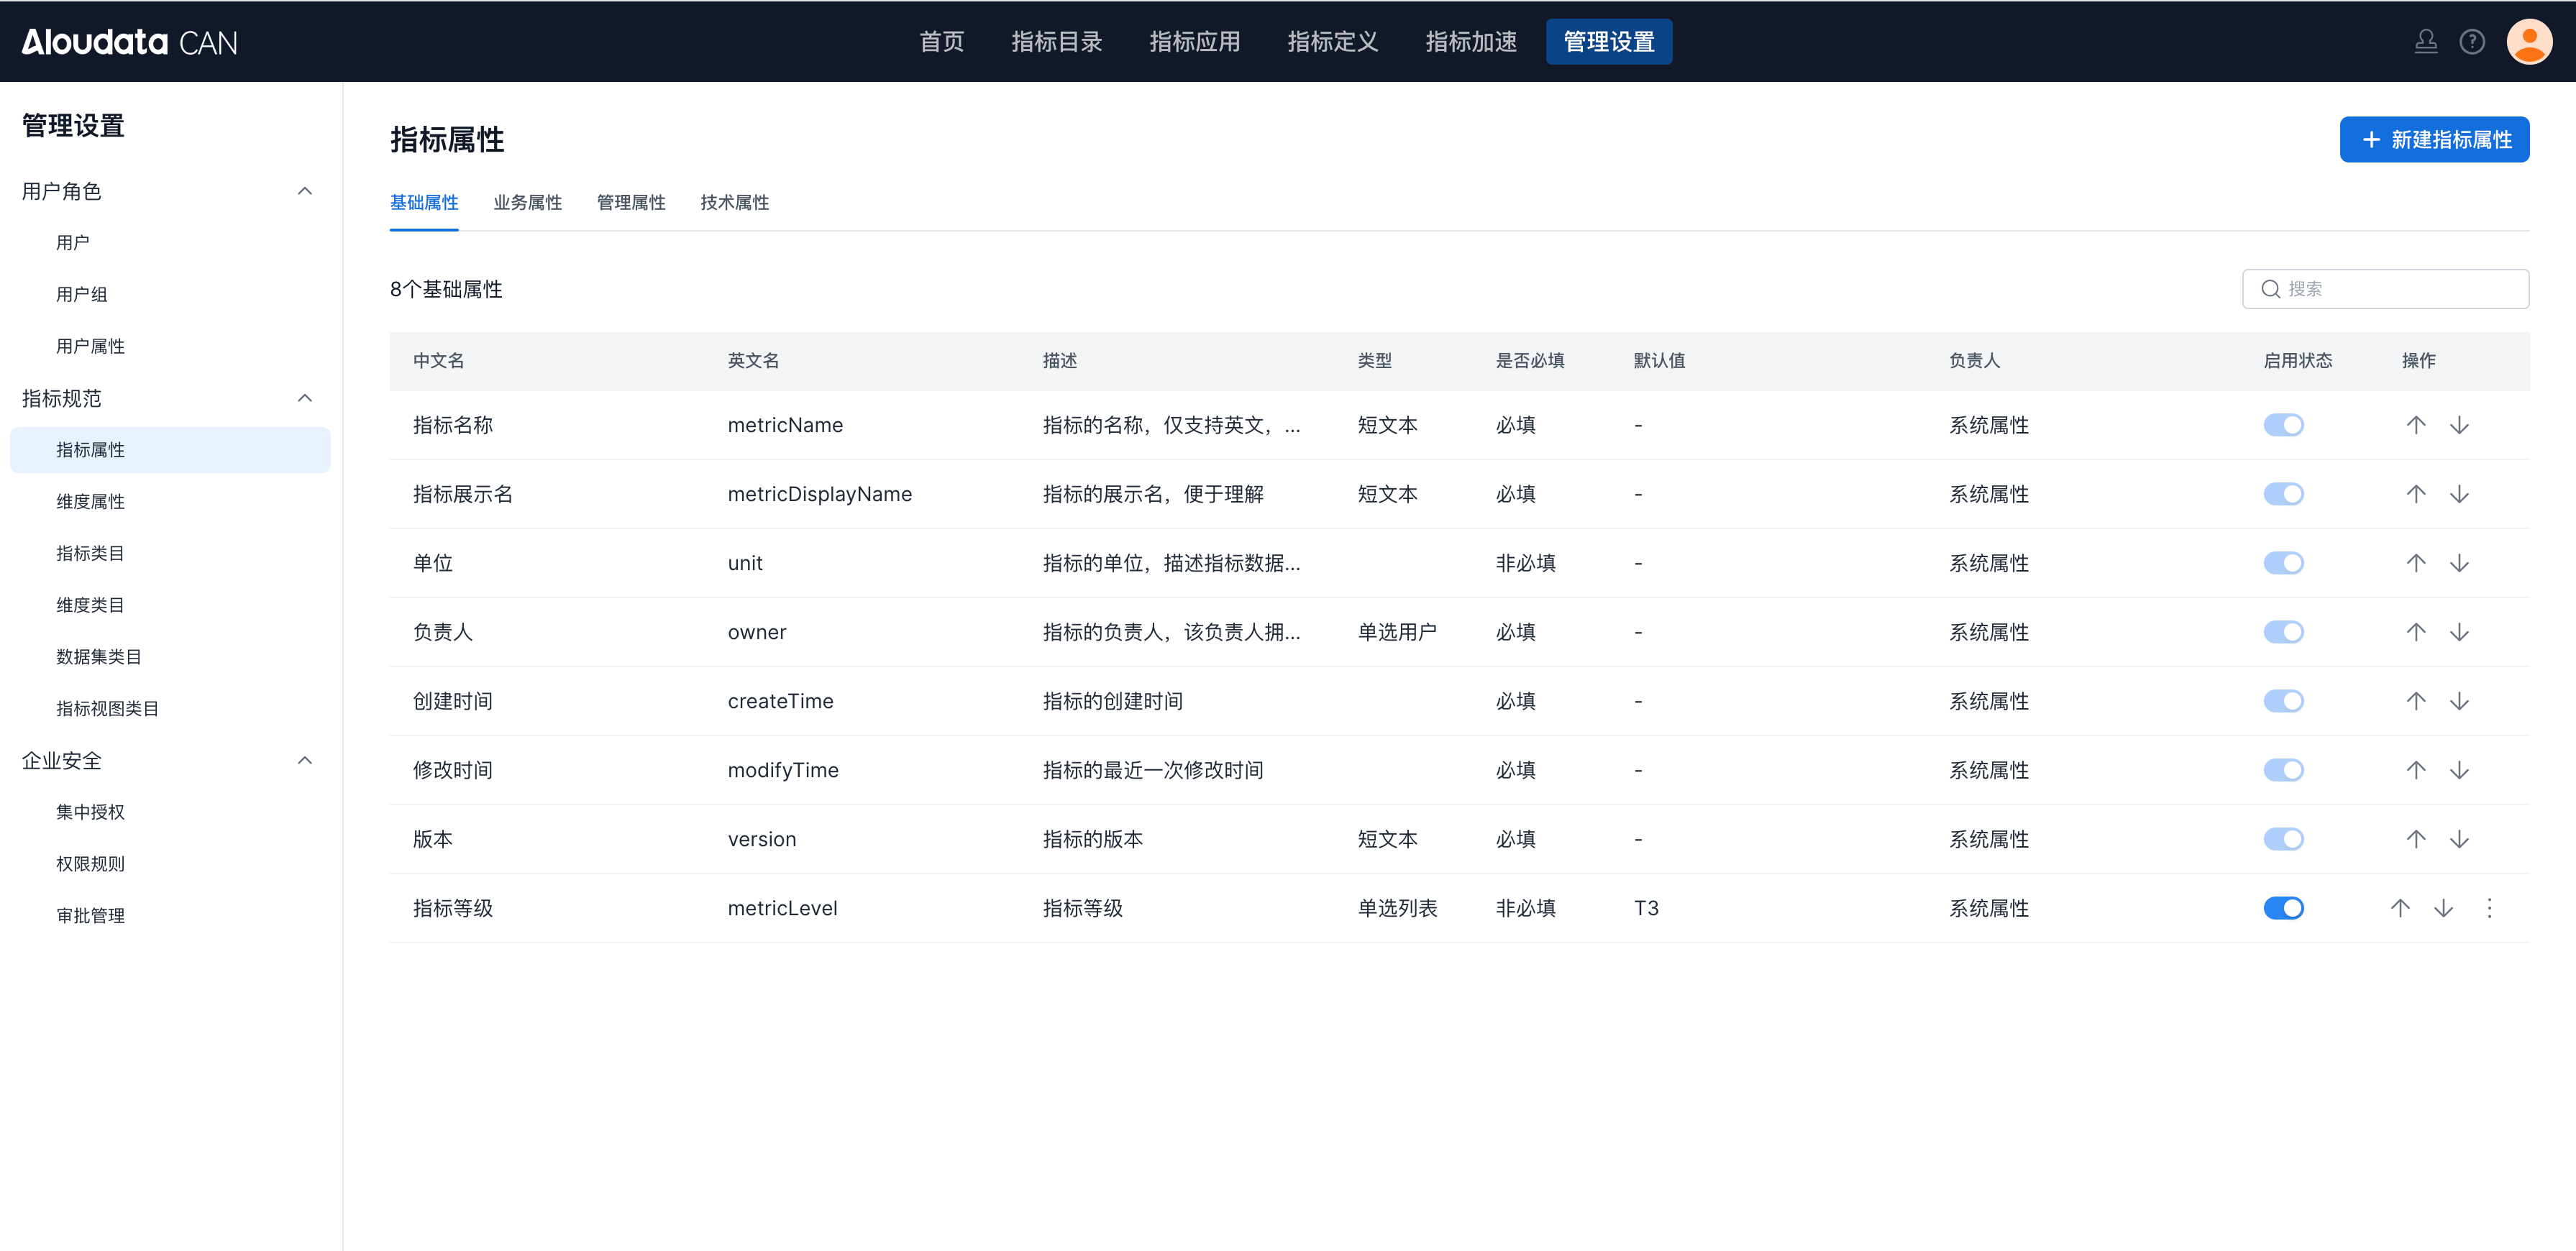This screenshot has width=2576, height=1251.
Task: Open more options for metricLevel row
Action: (2489, 908)
